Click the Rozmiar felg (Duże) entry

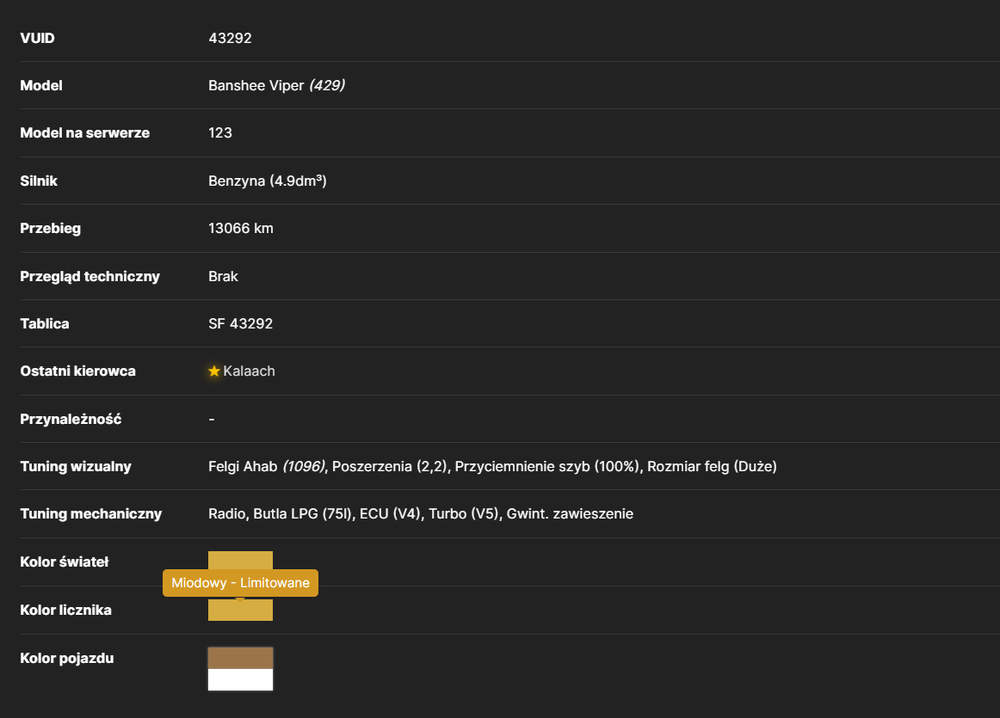[x=712, y=467]
